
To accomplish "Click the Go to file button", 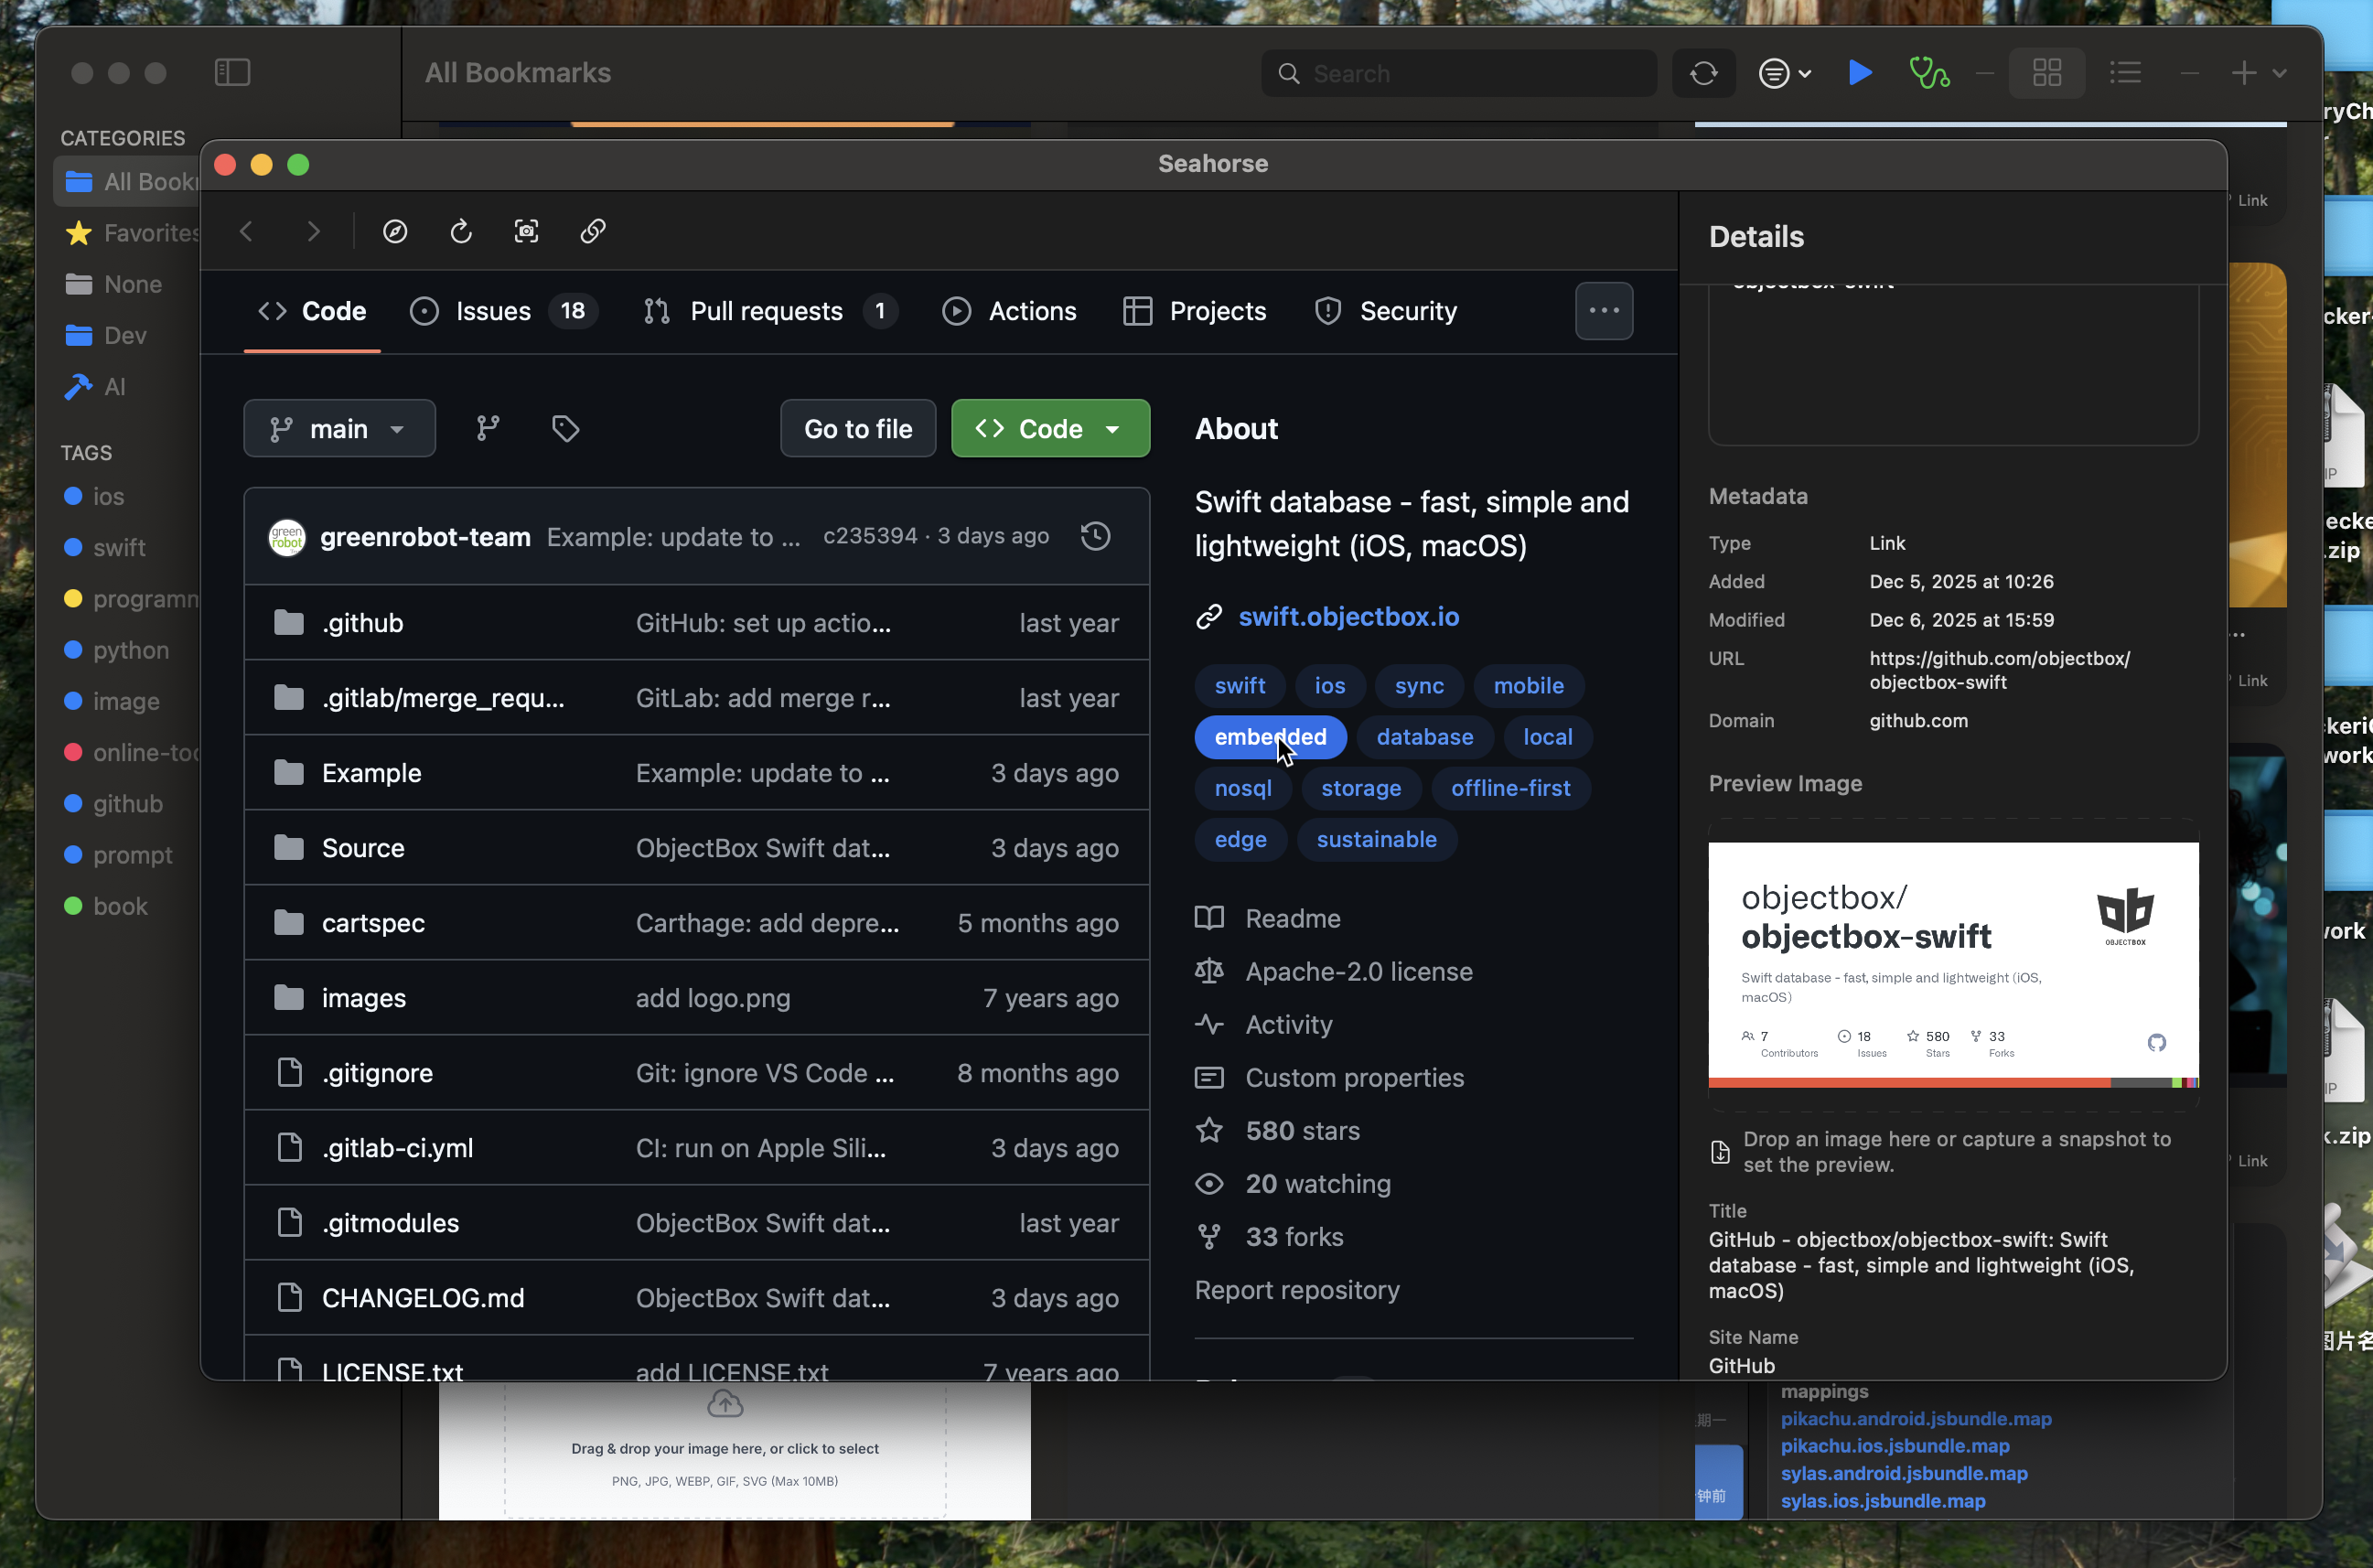I will coord(858,429).
